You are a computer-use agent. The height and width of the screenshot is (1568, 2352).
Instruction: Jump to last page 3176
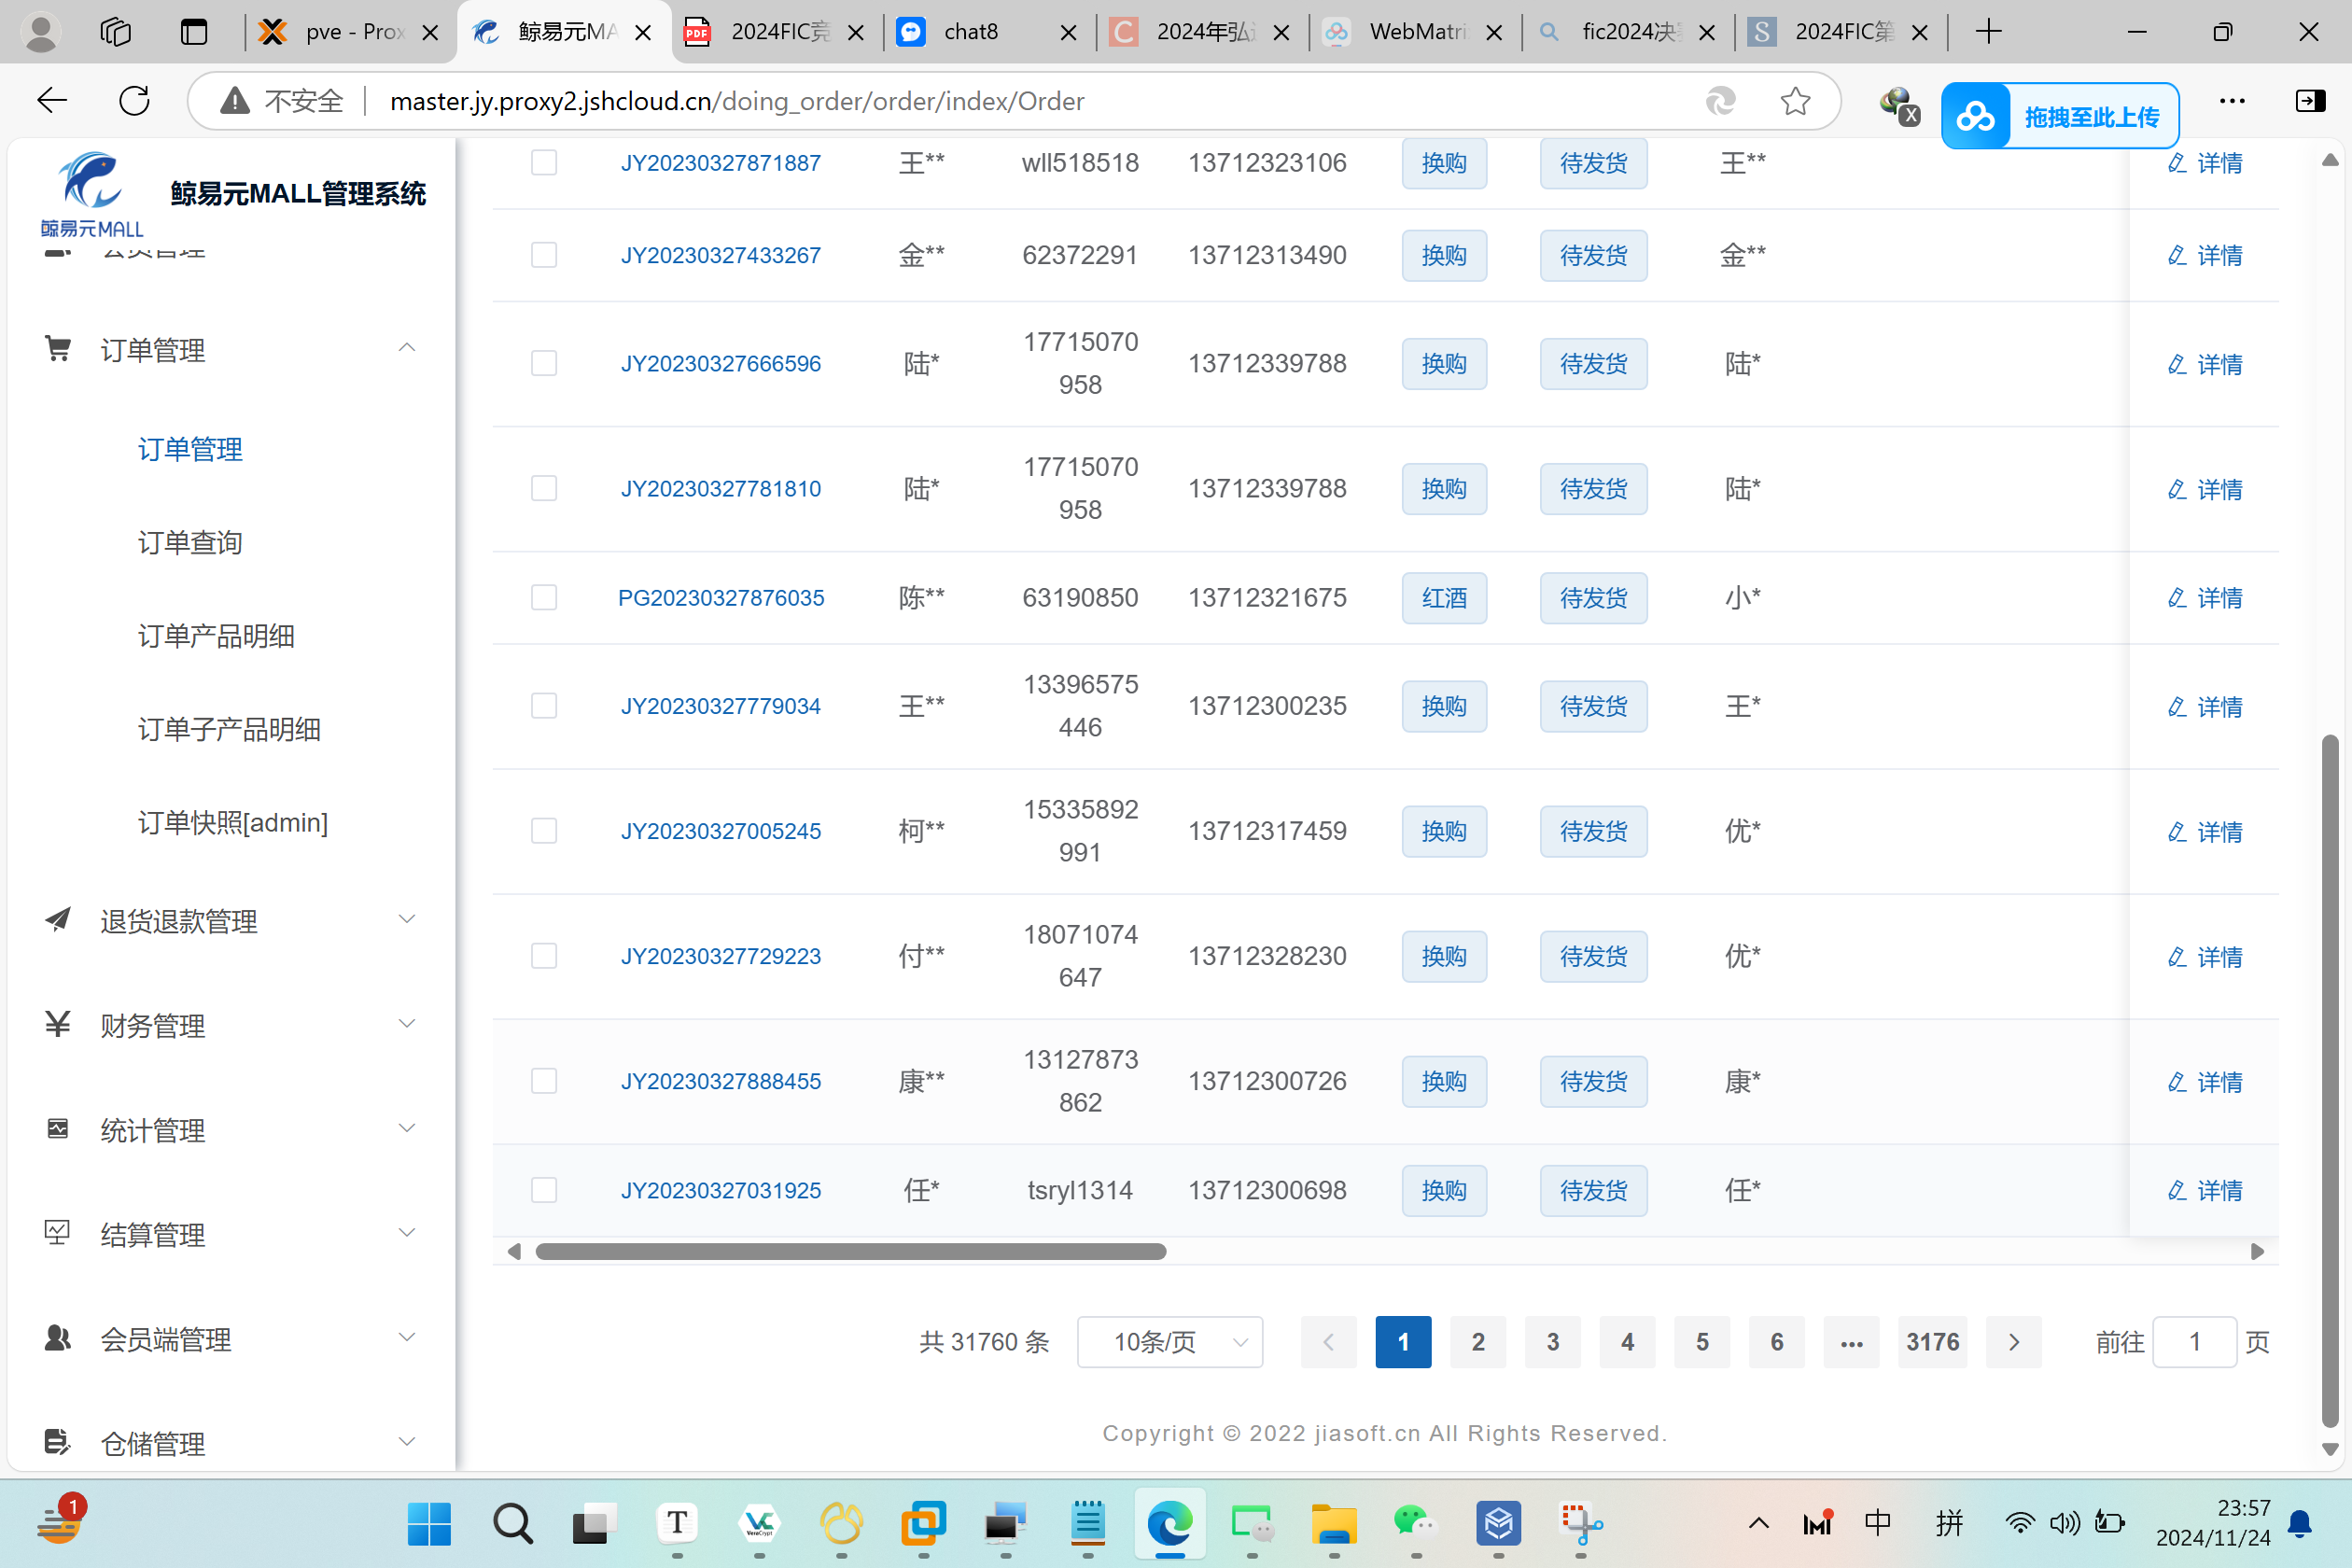[x=1932, y=1342]
